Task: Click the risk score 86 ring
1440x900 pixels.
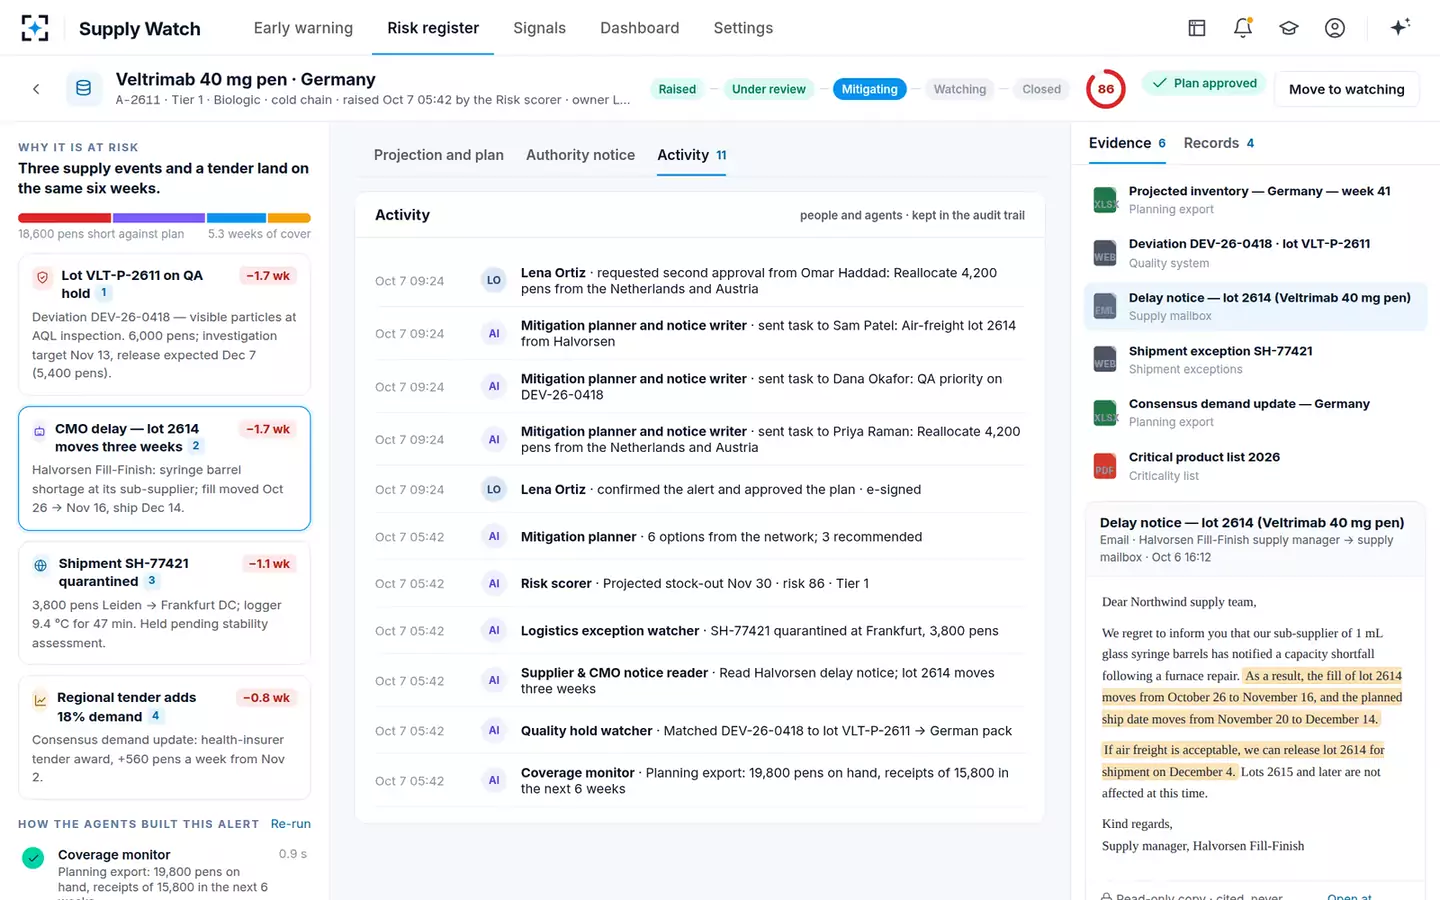Action: pos(1106,89)
